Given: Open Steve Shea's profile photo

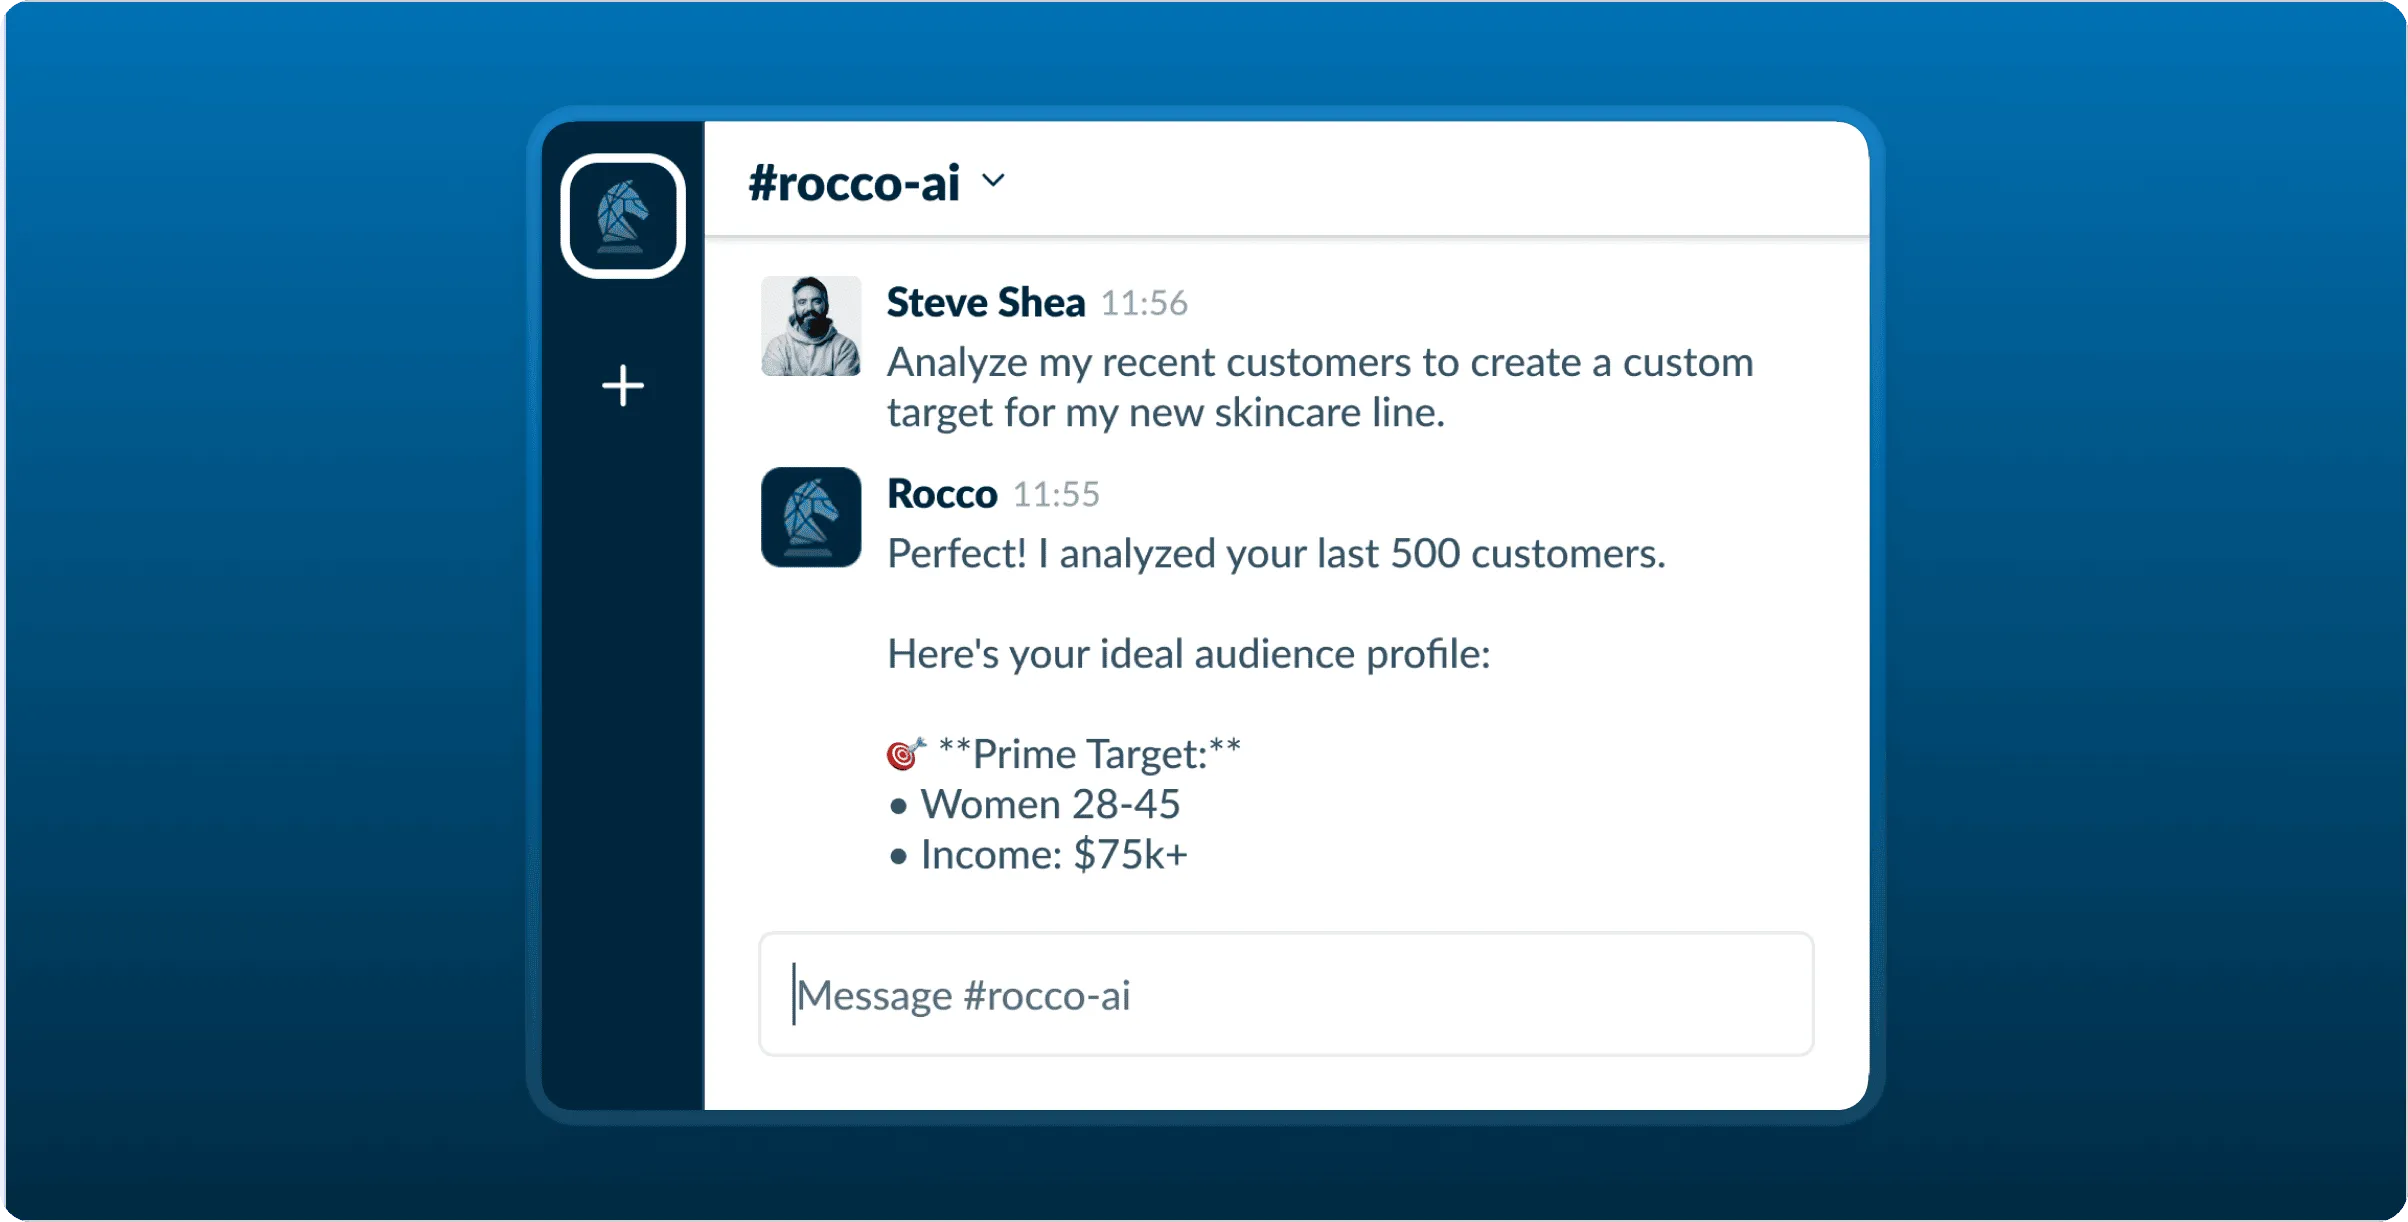Looking at the screenshot, I should tap(811, 326).
